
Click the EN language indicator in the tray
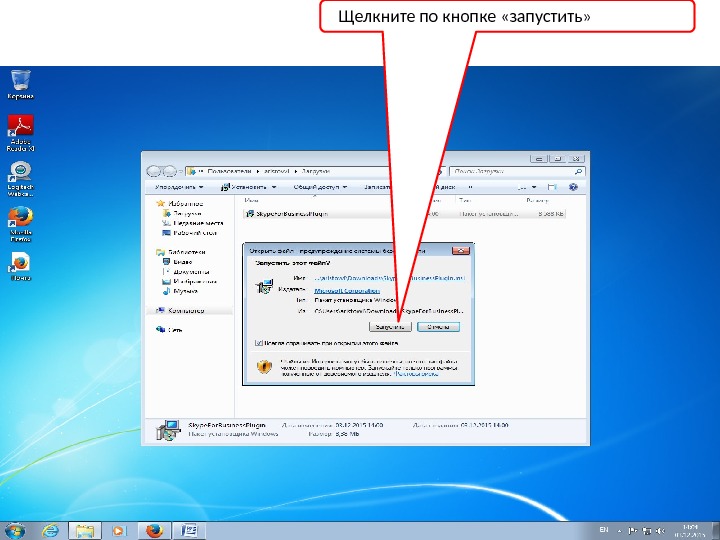(604, 530)
